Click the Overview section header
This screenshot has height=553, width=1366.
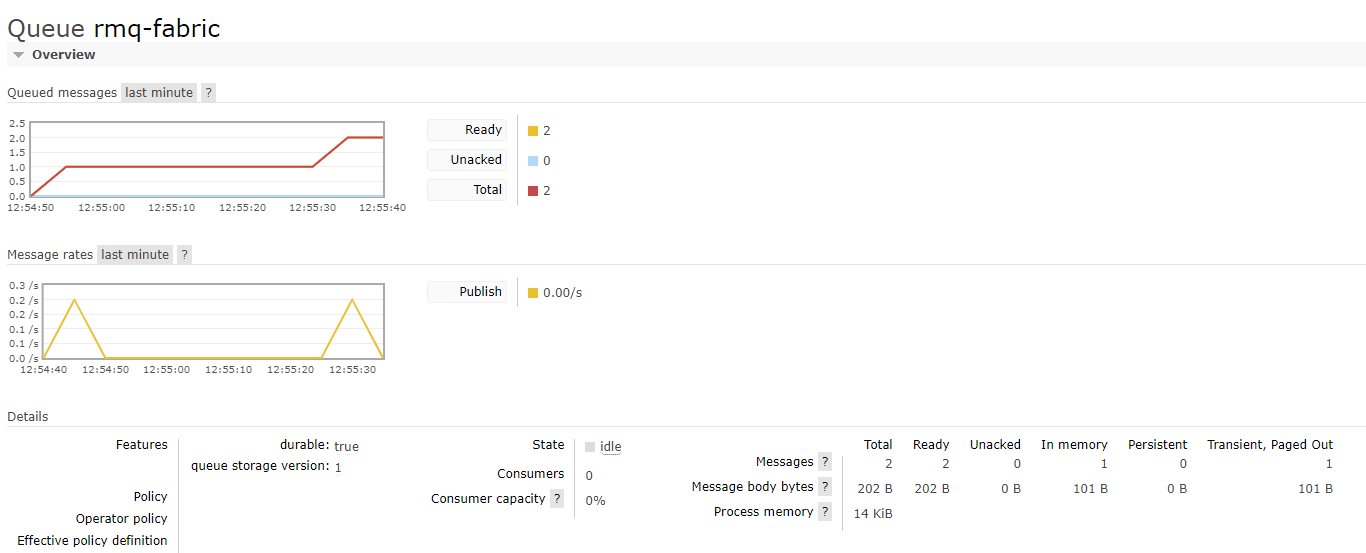(x=64, y=55)
